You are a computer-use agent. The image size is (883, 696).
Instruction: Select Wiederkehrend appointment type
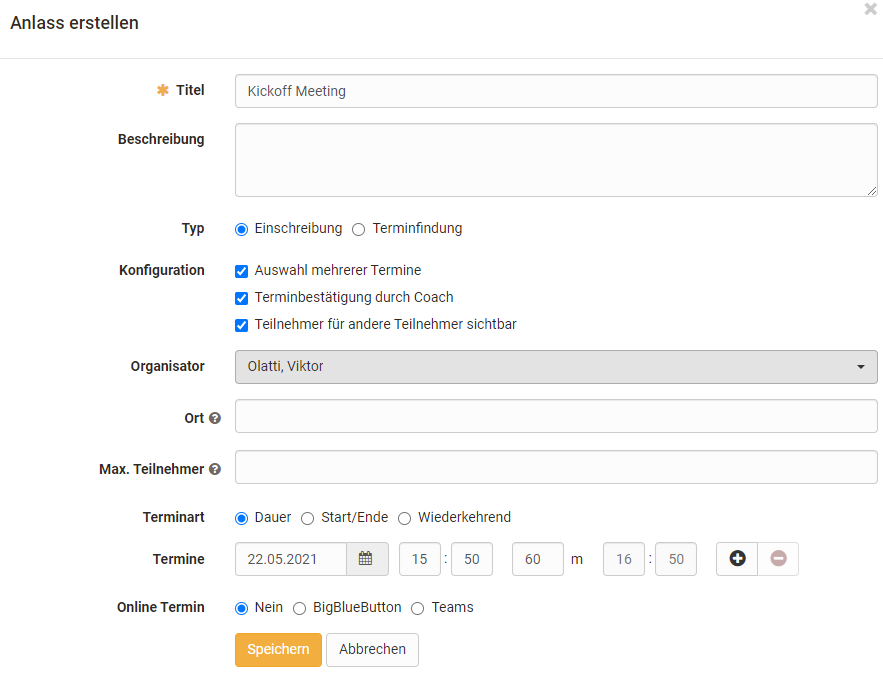click(404, 518)
